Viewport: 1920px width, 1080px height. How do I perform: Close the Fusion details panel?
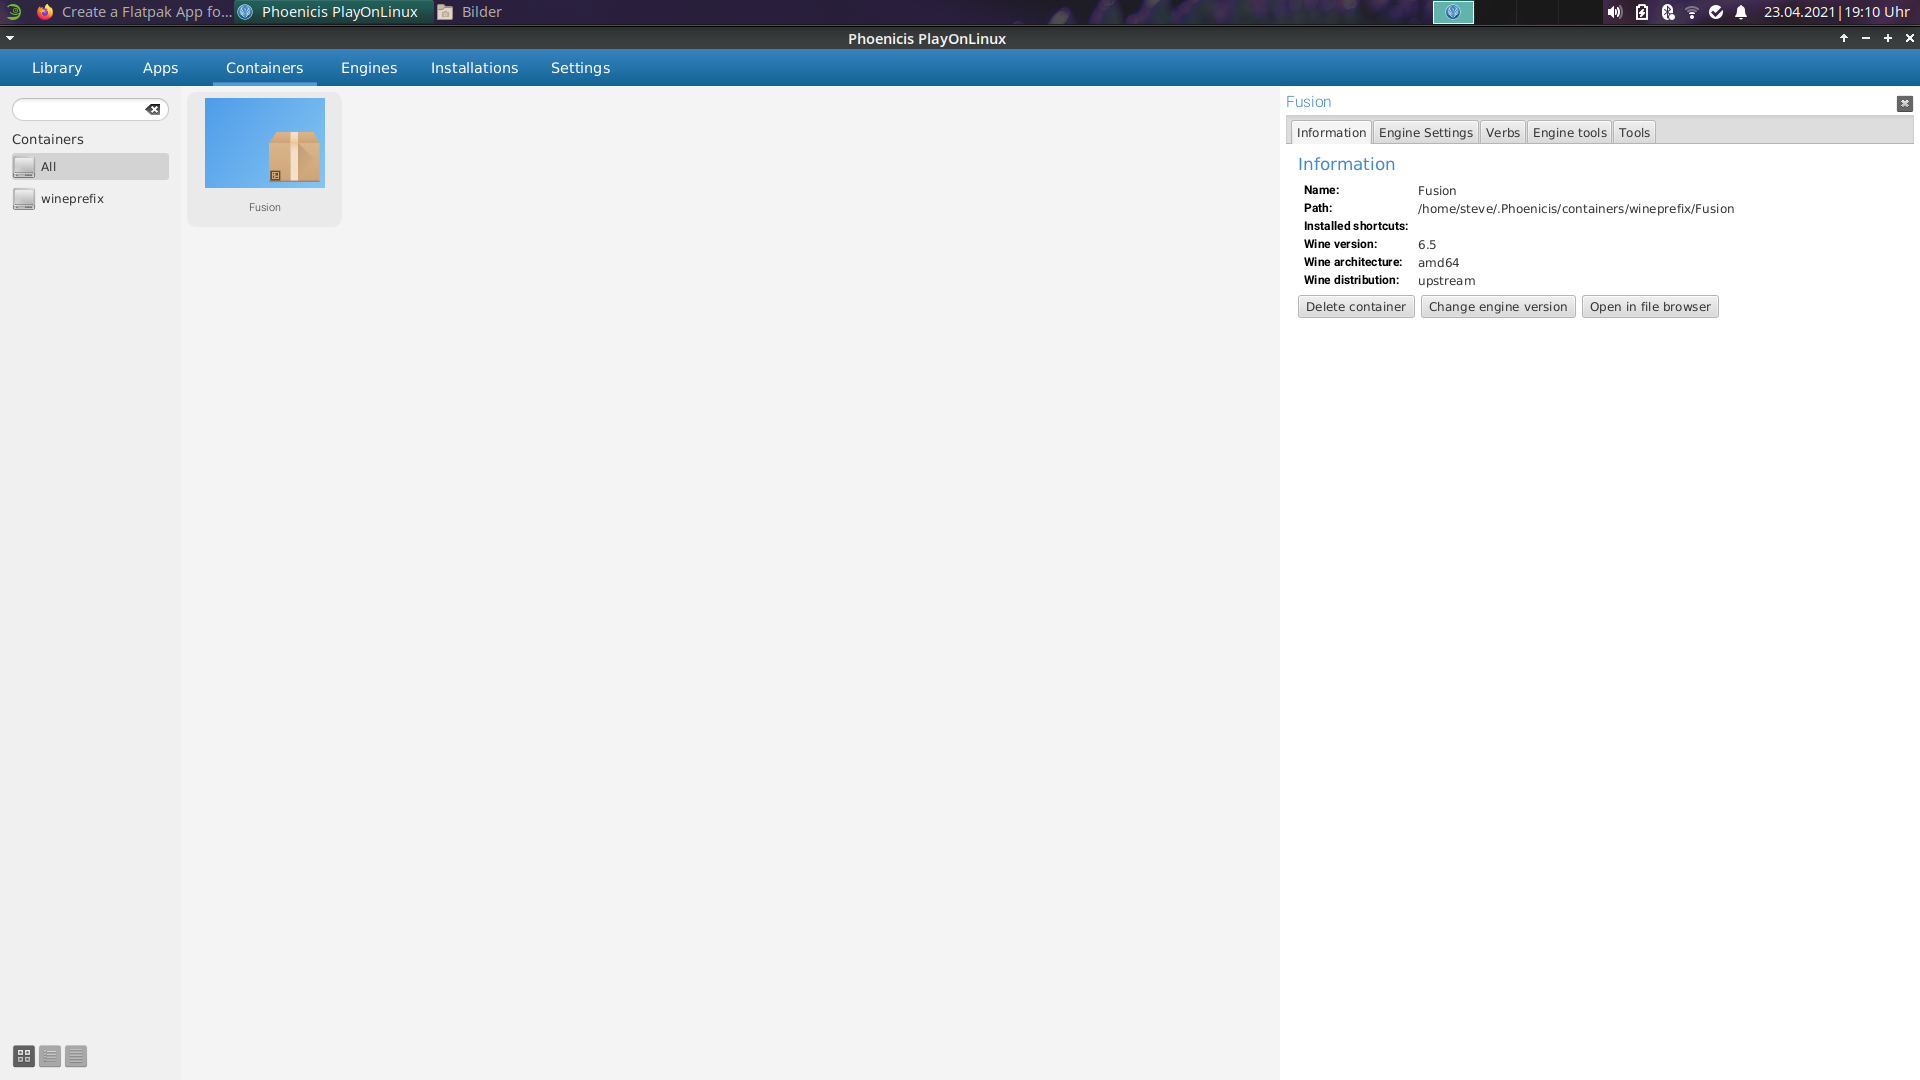1904,103
